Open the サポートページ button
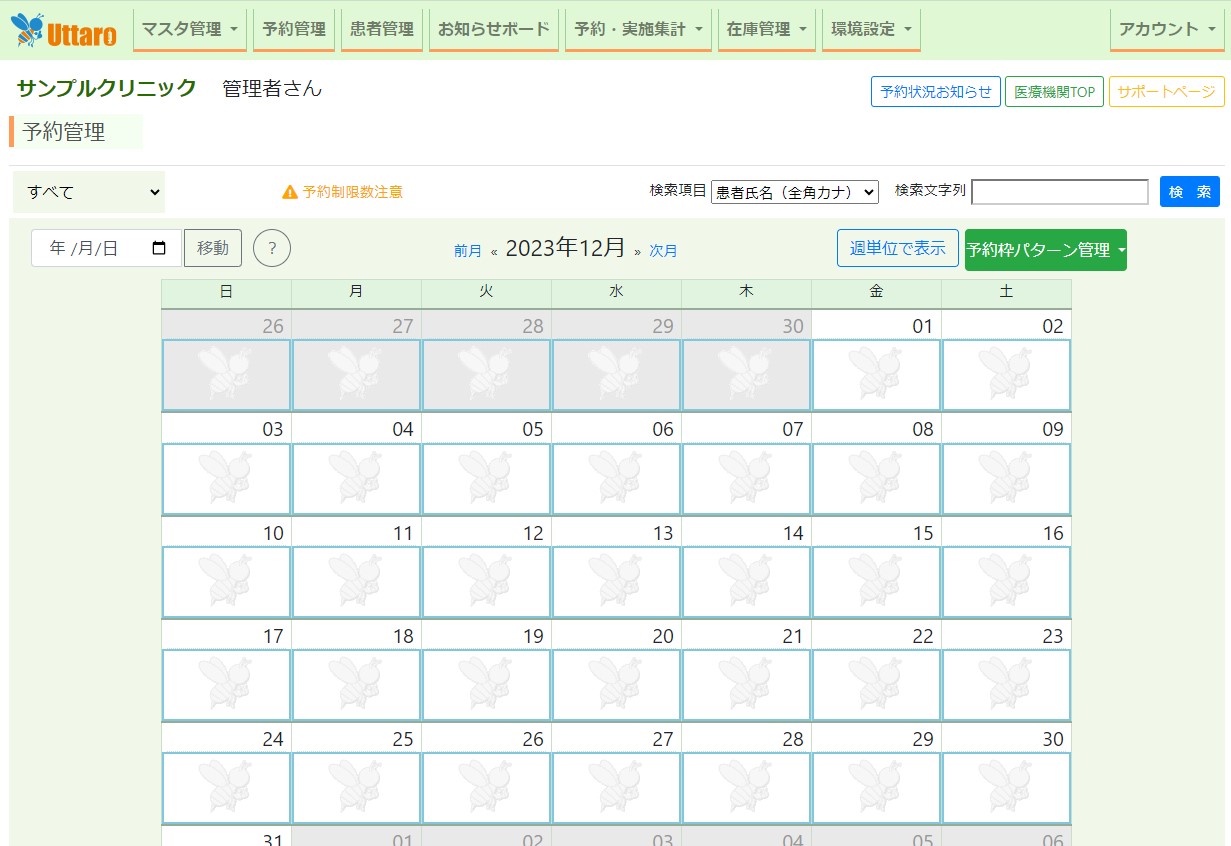This screenshot has height=846, width=1231. 1166,91
